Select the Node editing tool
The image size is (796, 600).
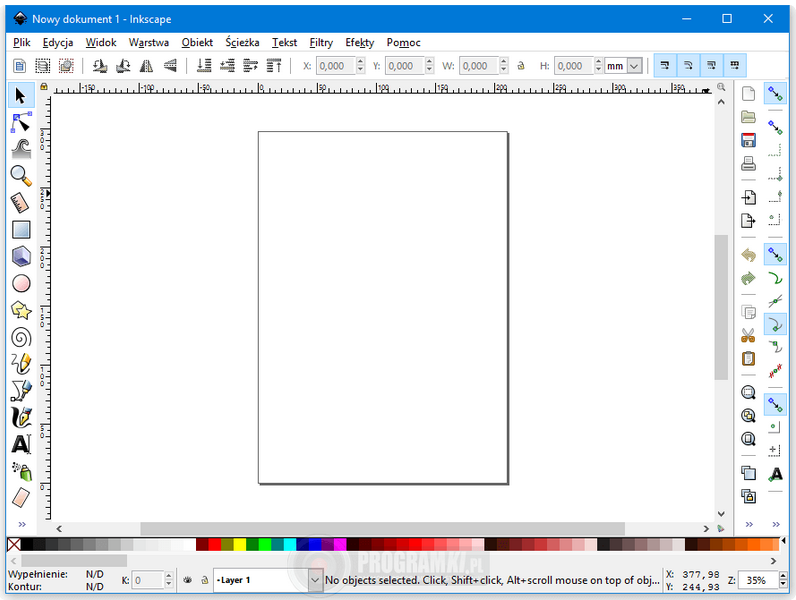(x=21, y=123)
